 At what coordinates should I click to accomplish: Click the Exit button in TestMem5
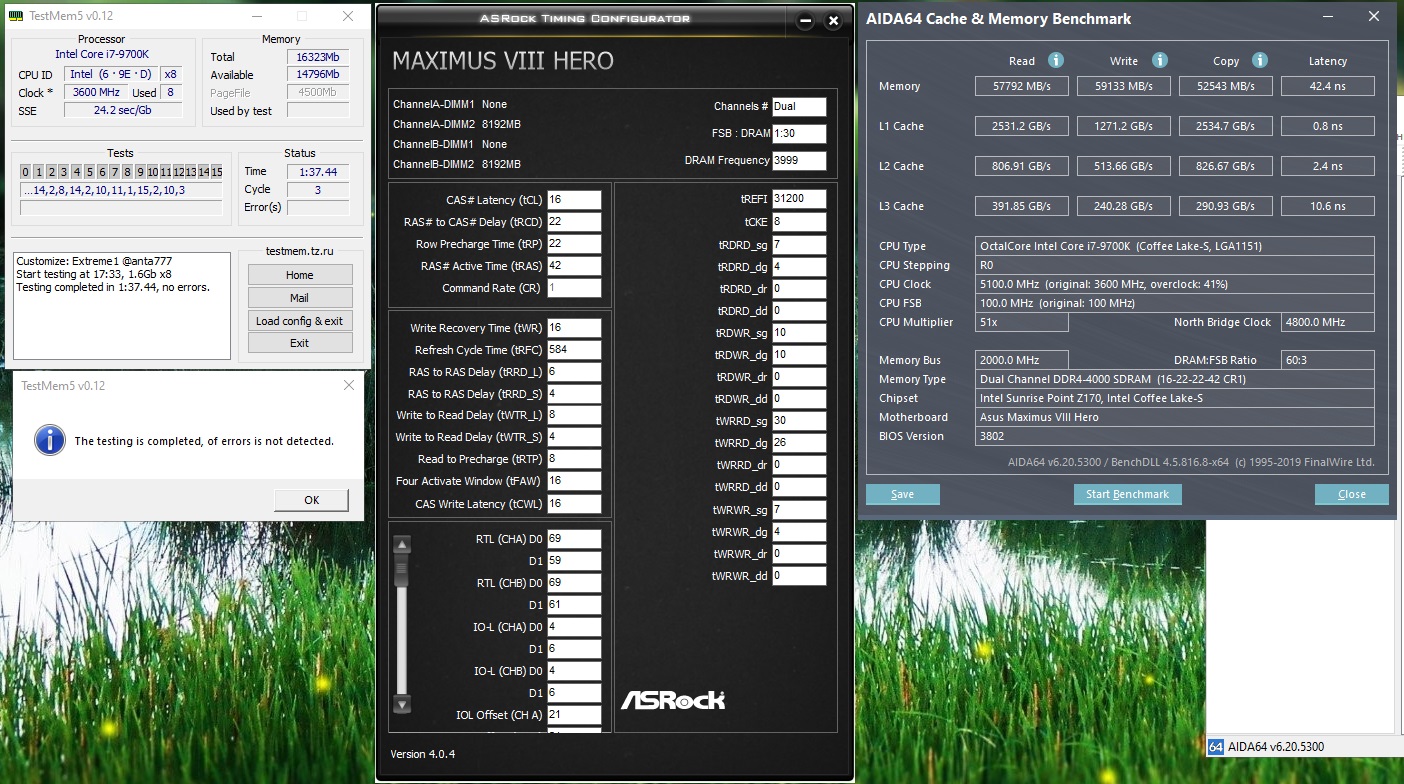(x=300, y=343)
